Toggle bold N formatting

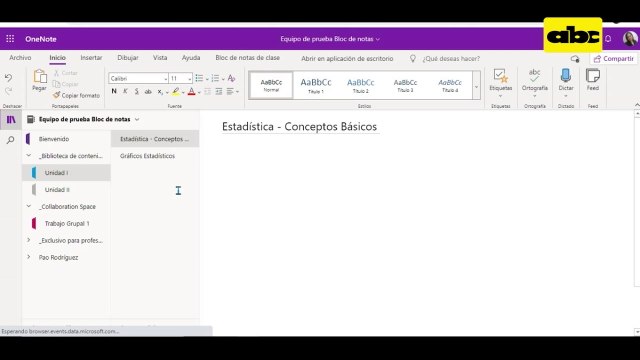coord(114,91)
